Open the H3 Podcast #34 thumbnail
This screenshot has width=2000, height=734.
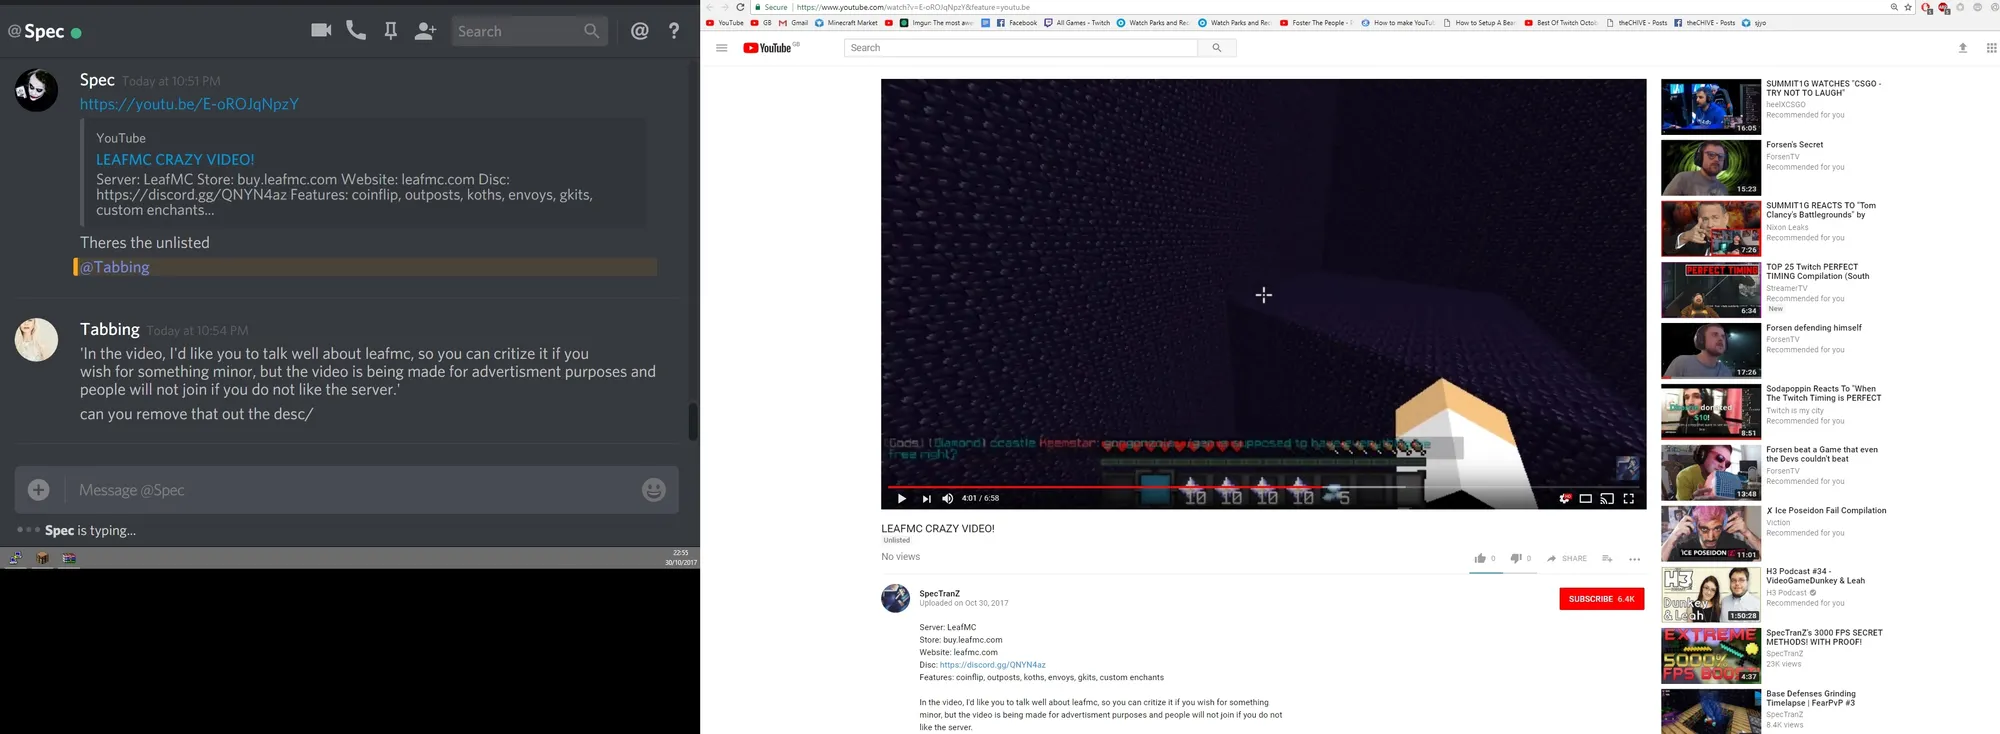(1710, 595)
